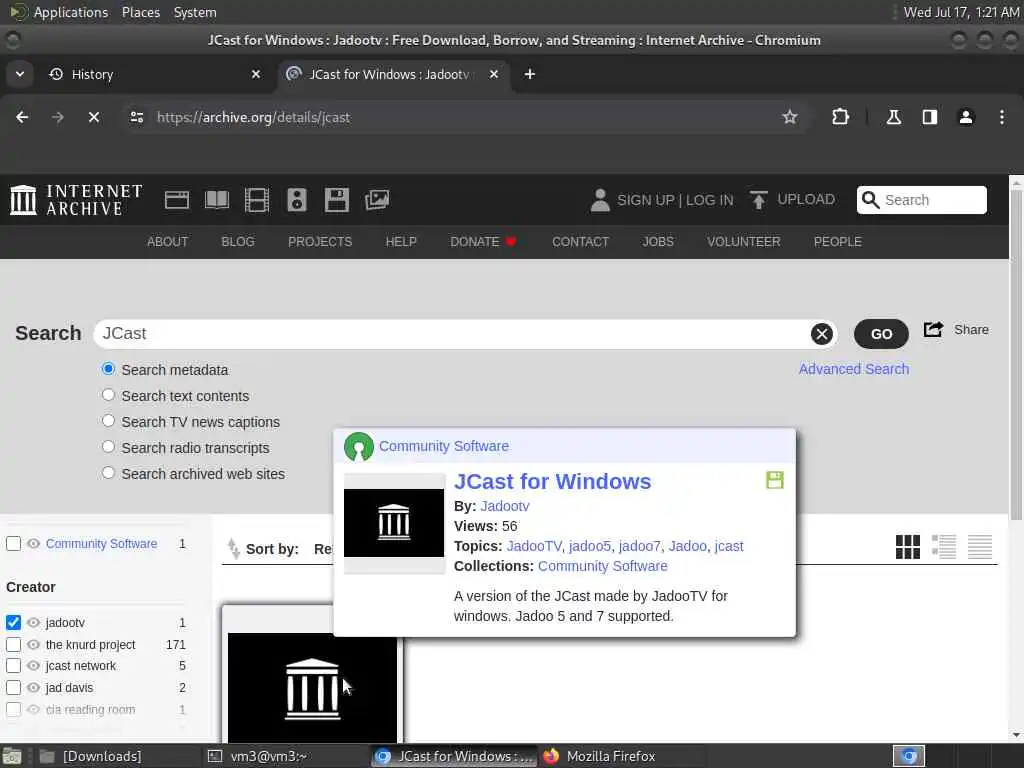
Task: Close the JCast for Windows tab
Action: 494,74
